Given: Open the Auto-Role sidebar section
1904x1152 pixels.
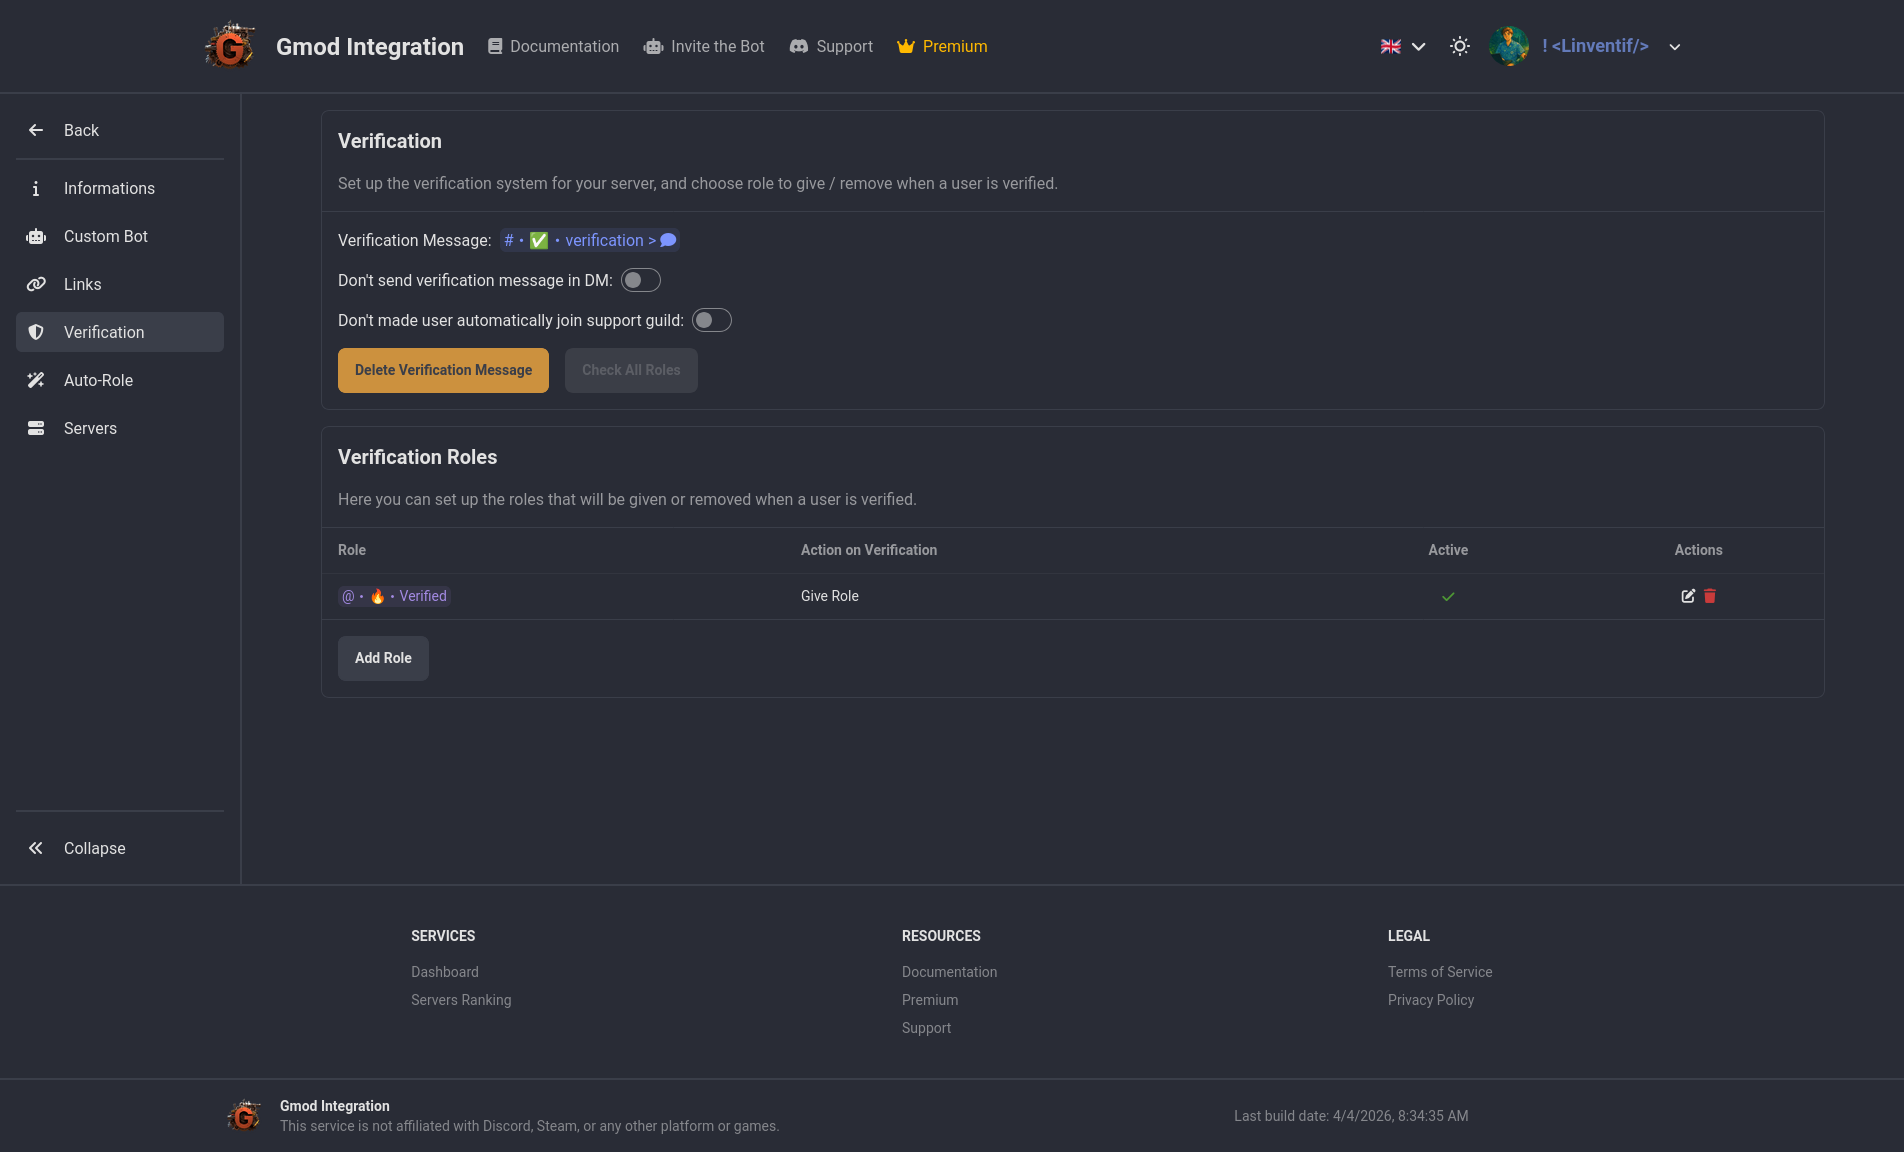Looking at the screenshot, I should [98, 380].
